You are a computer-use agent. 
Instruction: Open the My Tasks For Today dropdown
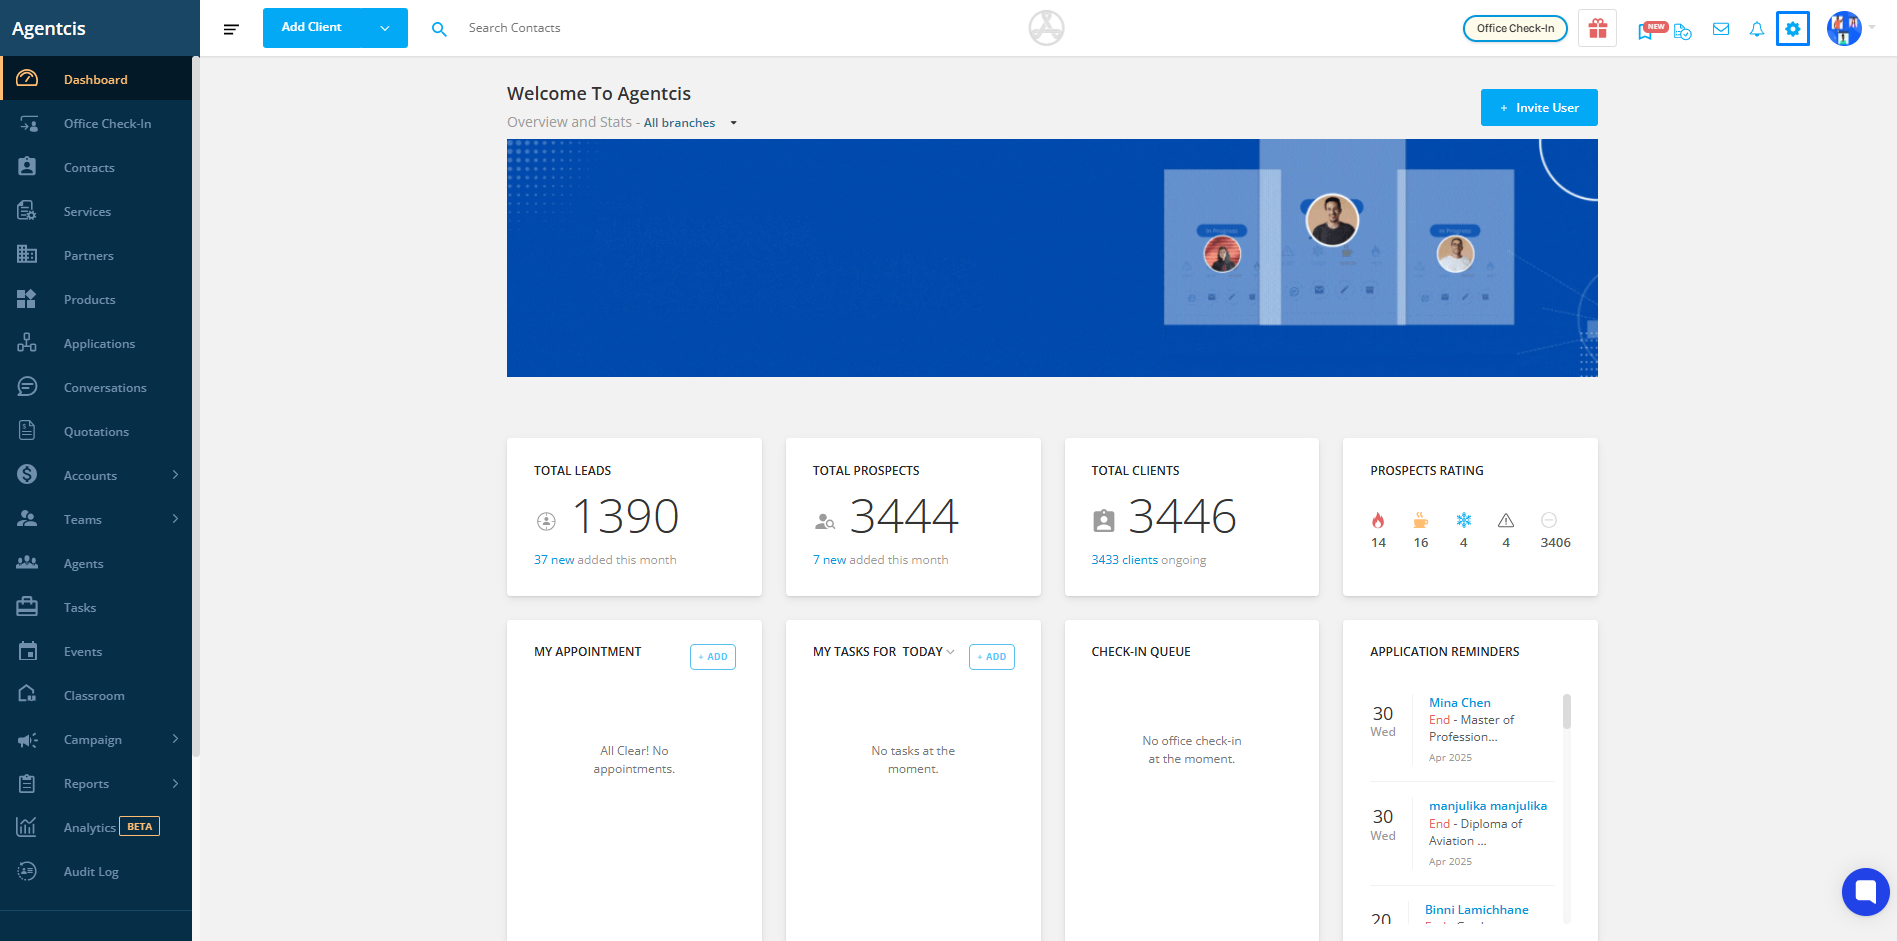[x=929, y=652]
